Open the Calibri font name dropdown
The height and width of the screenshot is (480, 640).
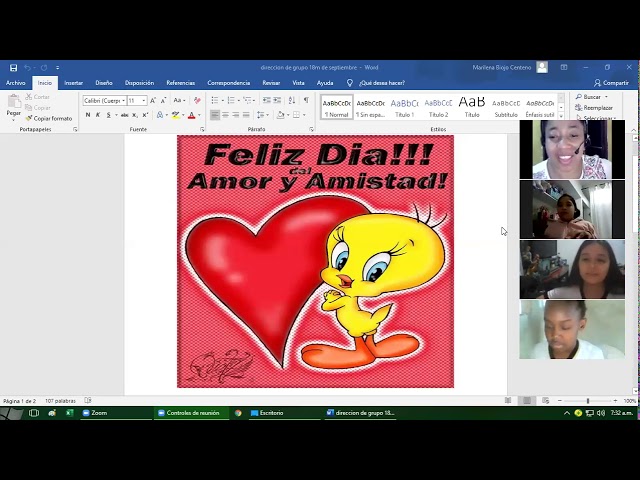pos(123,100)
